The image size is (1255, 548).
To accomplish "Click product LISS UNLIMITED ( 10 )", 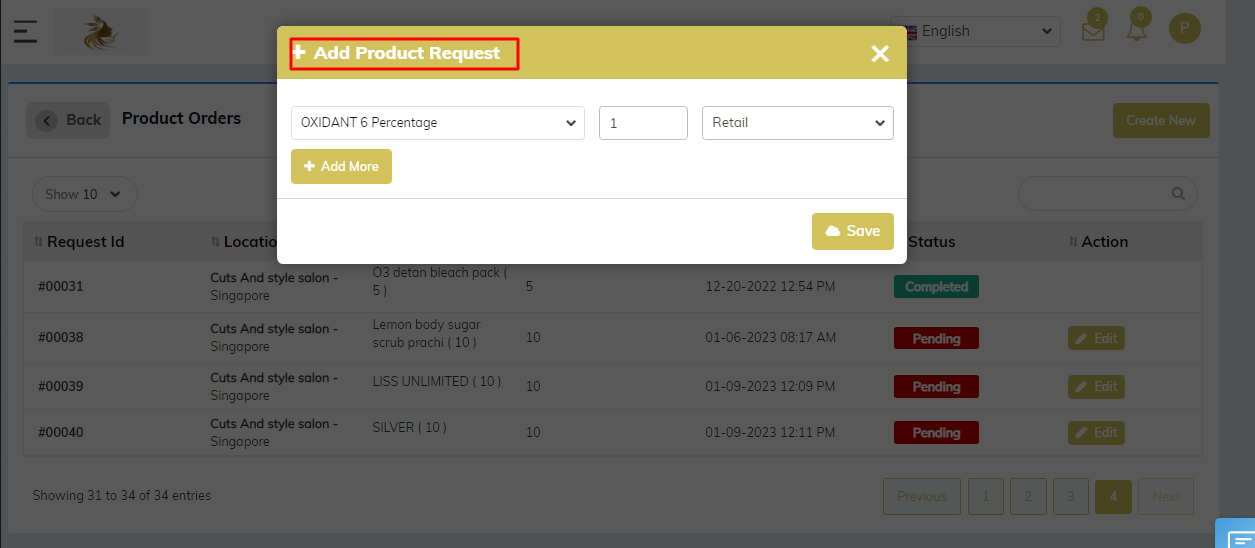I will pos(437,382).
